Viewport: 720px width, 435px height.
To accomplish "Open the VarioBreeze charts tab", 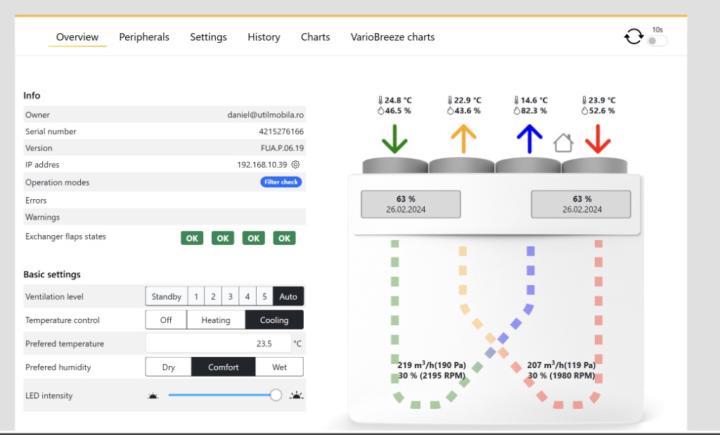I will coord(393,37).
